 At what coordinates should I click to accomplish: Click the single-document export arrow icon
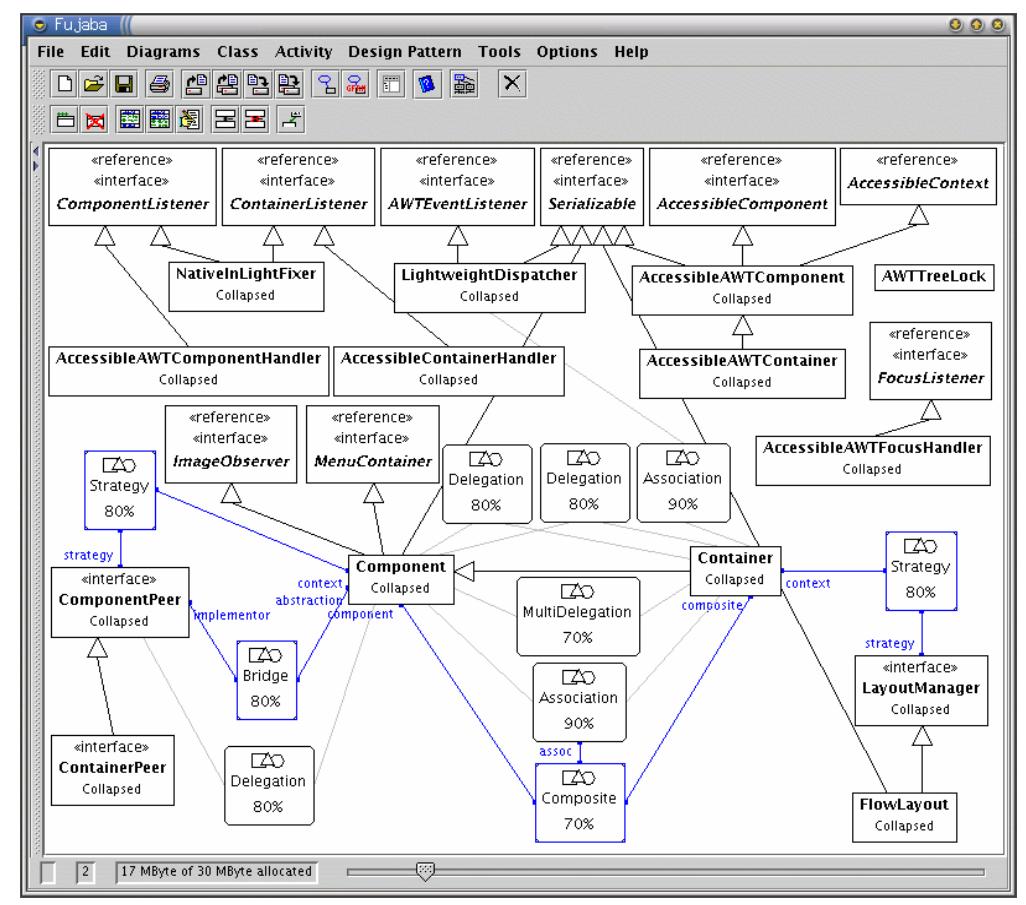coord(257,84)
